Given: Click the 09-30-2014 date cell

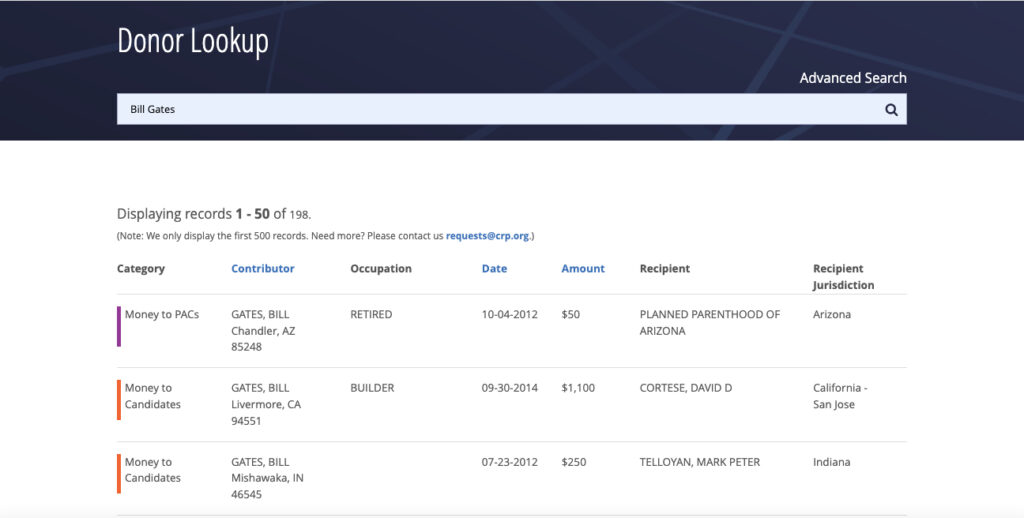Looking at the screenshot, I should [x=509, y=388].
